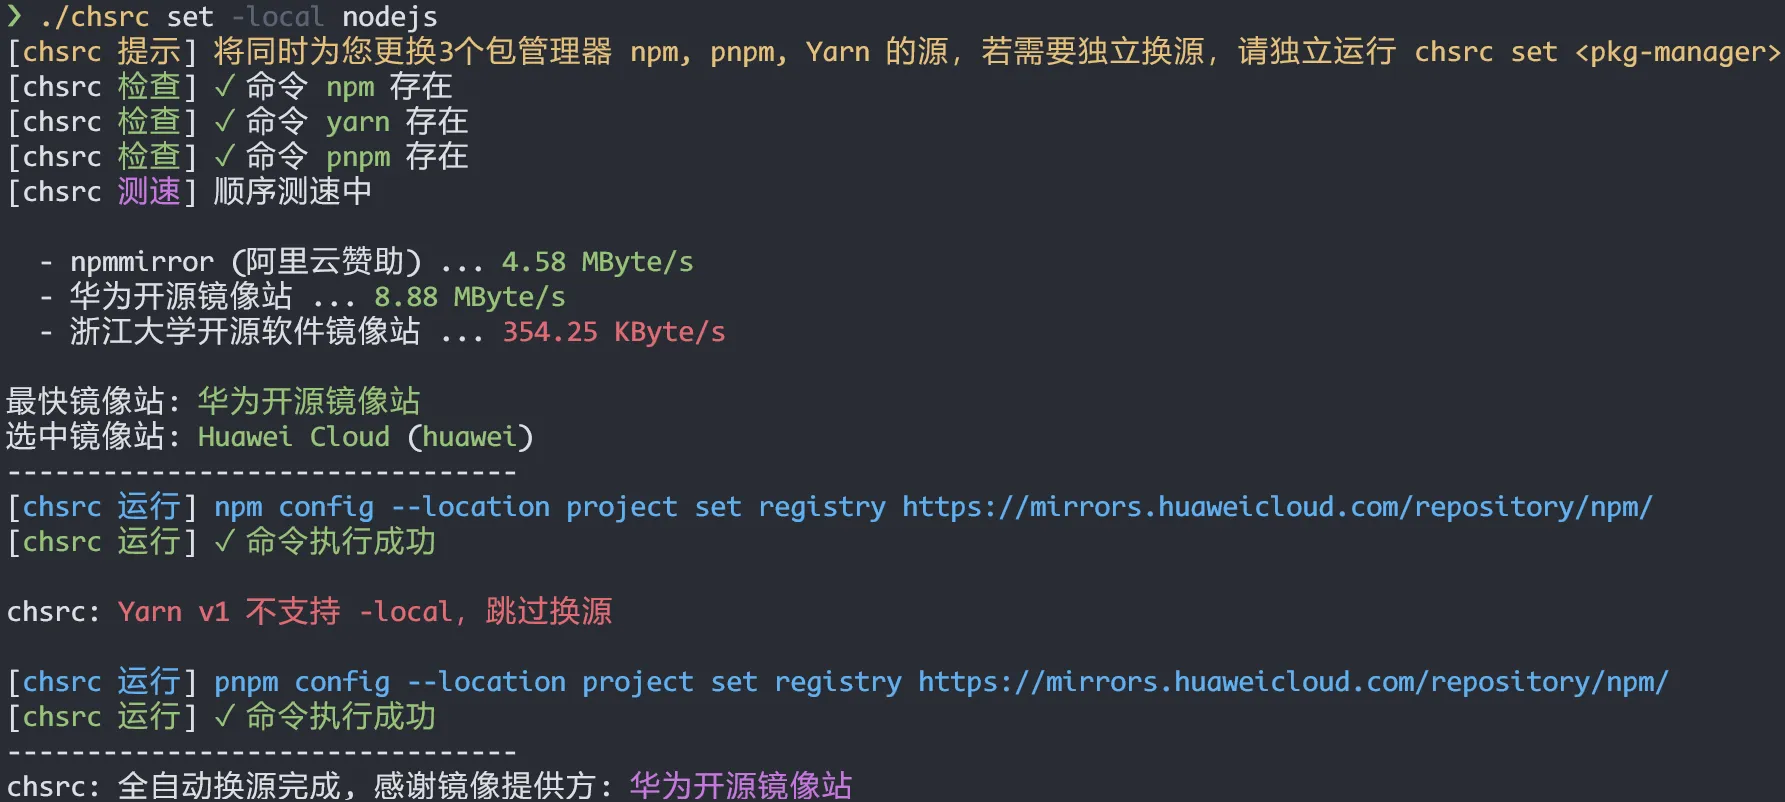Click the check mark beside the npm command check
The height and width of the screenshot is (802, 1785).
pos(224,87)
